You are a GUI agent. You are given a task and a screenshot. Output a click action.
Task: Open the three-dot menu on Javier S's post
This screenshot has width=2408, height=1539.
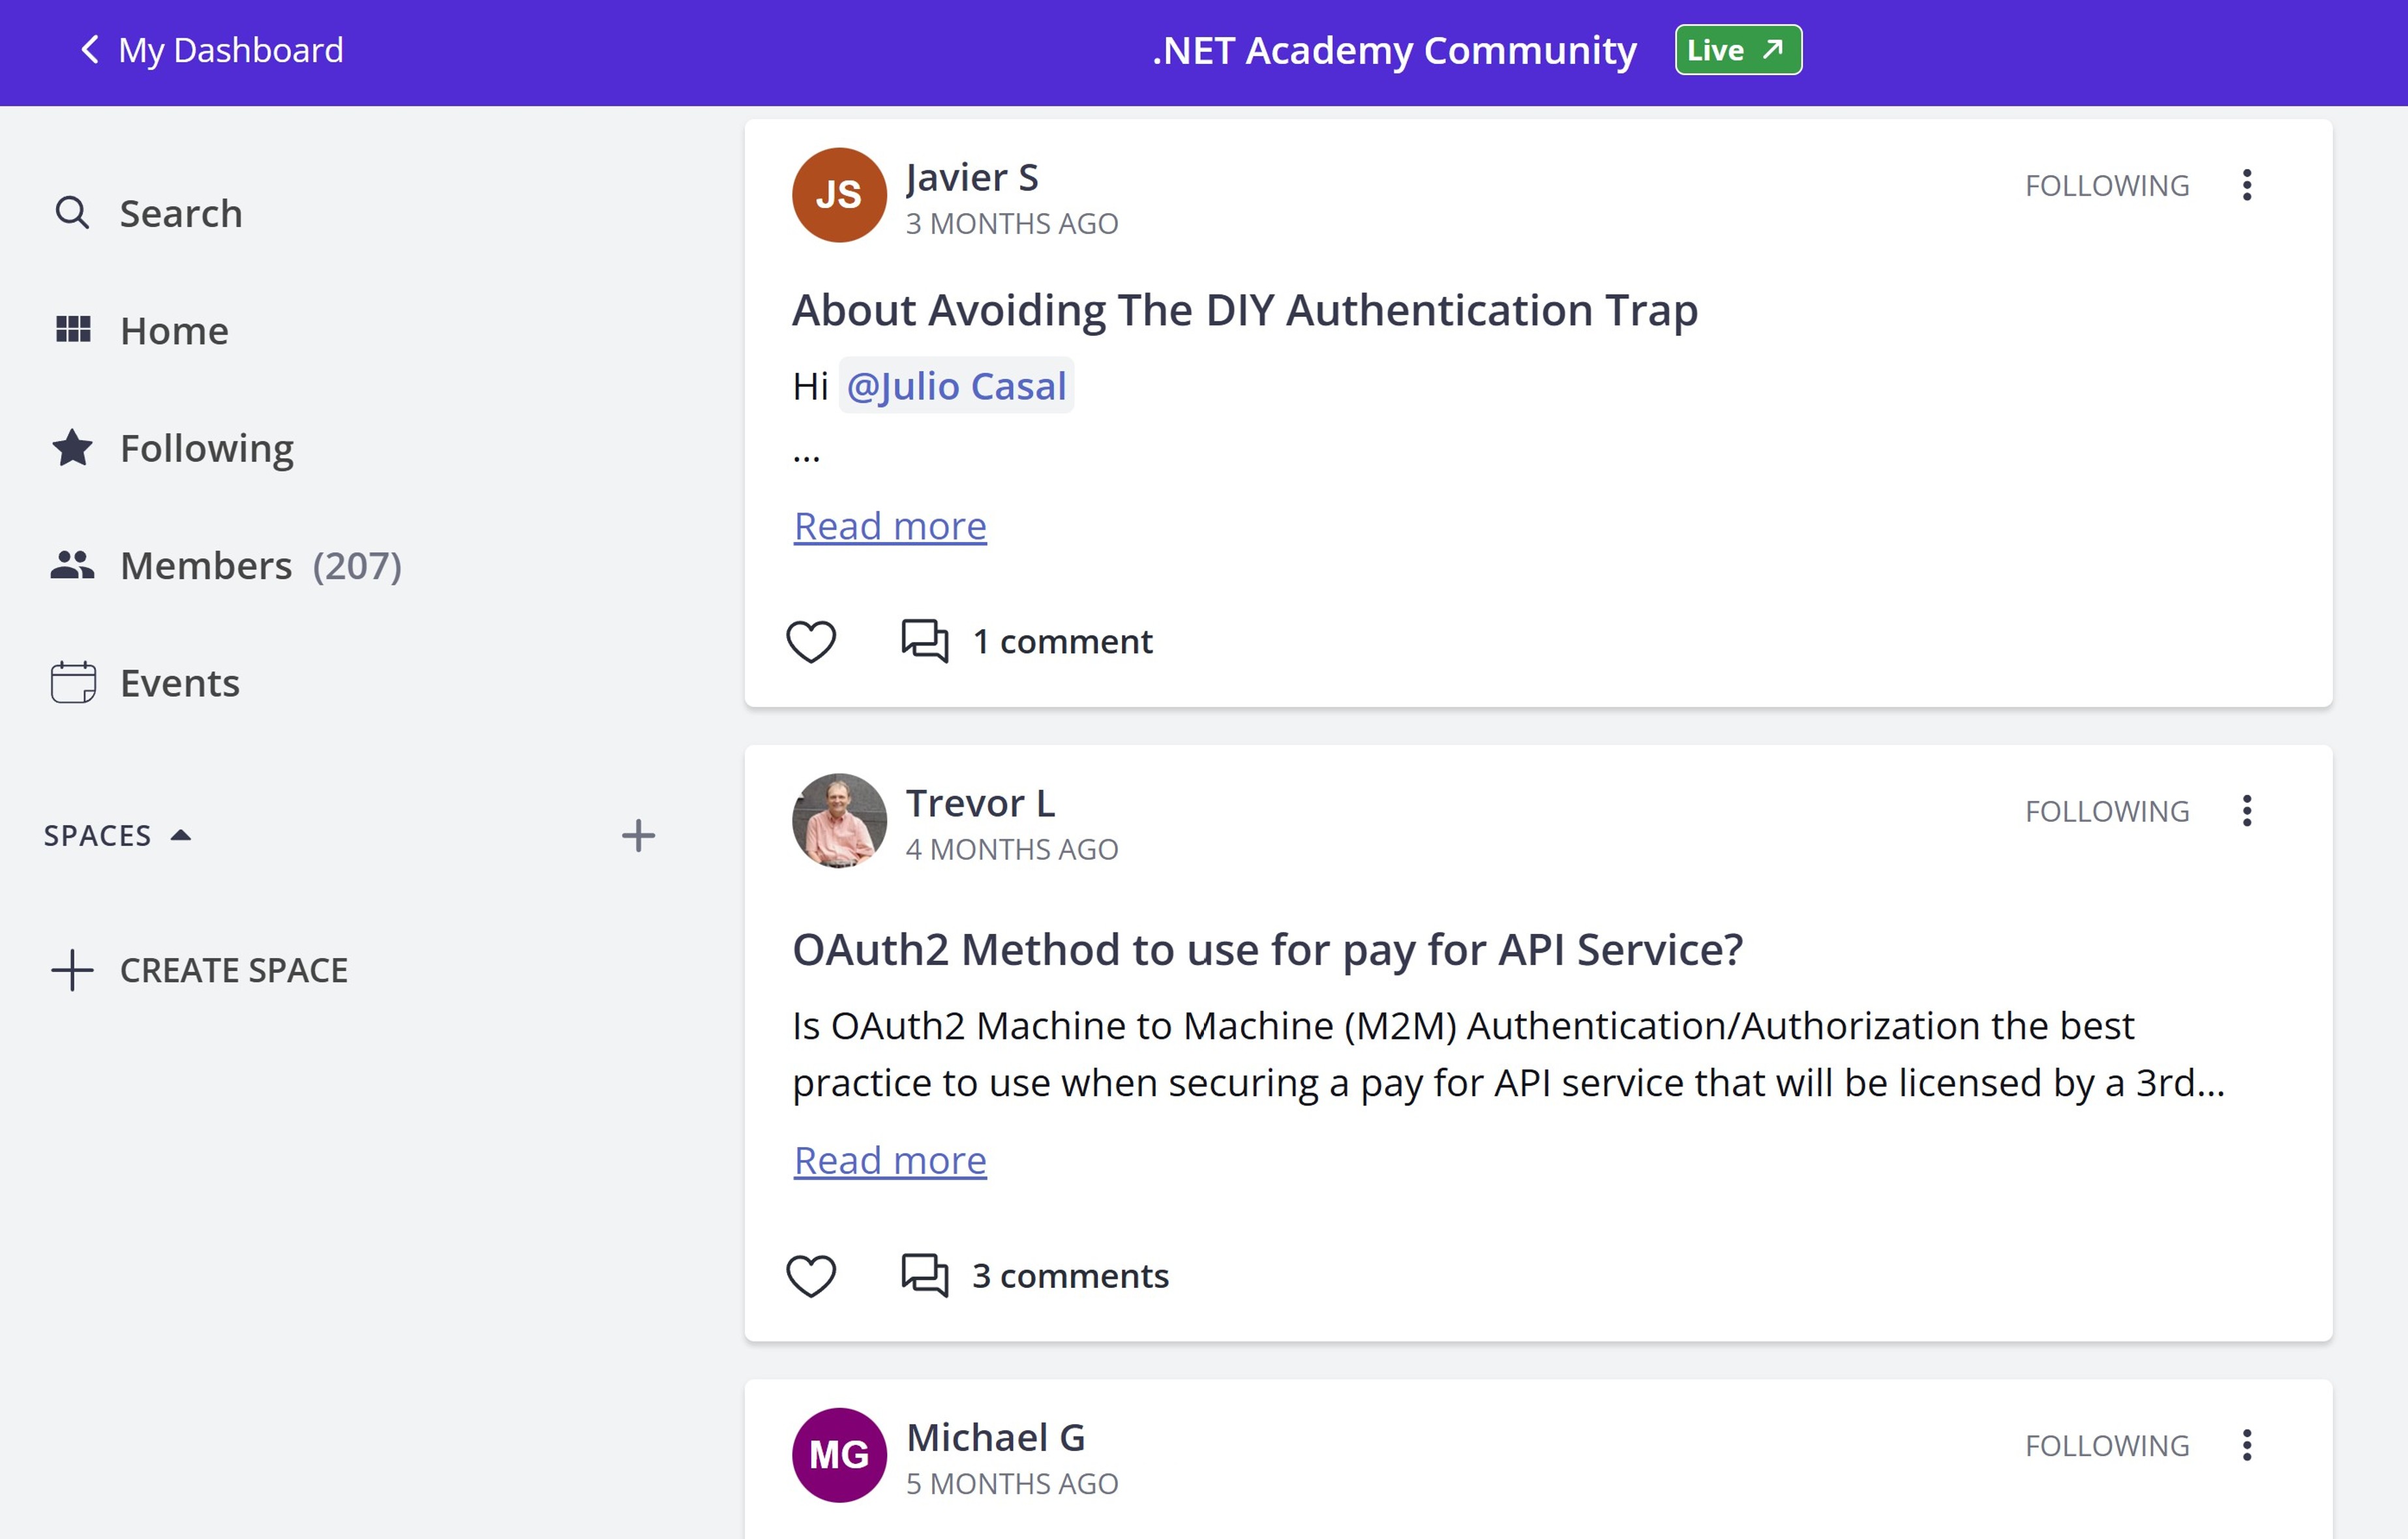click(2247, 185)
